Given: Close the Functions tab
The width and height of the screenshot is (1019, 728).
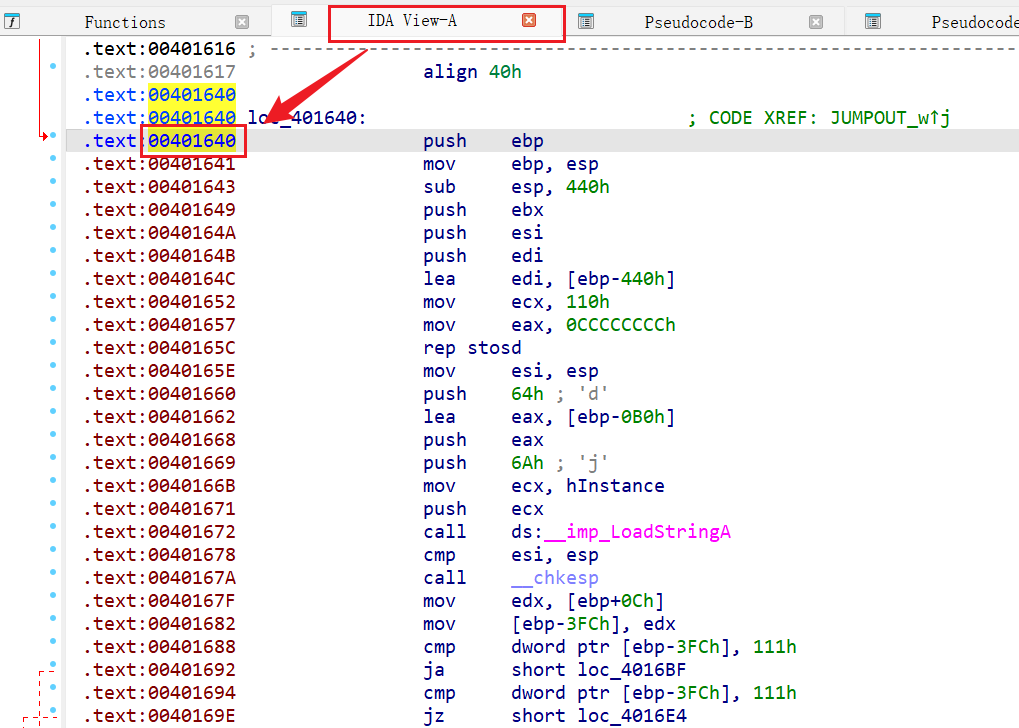Looking at the screenshot, I should coord(242,22).
